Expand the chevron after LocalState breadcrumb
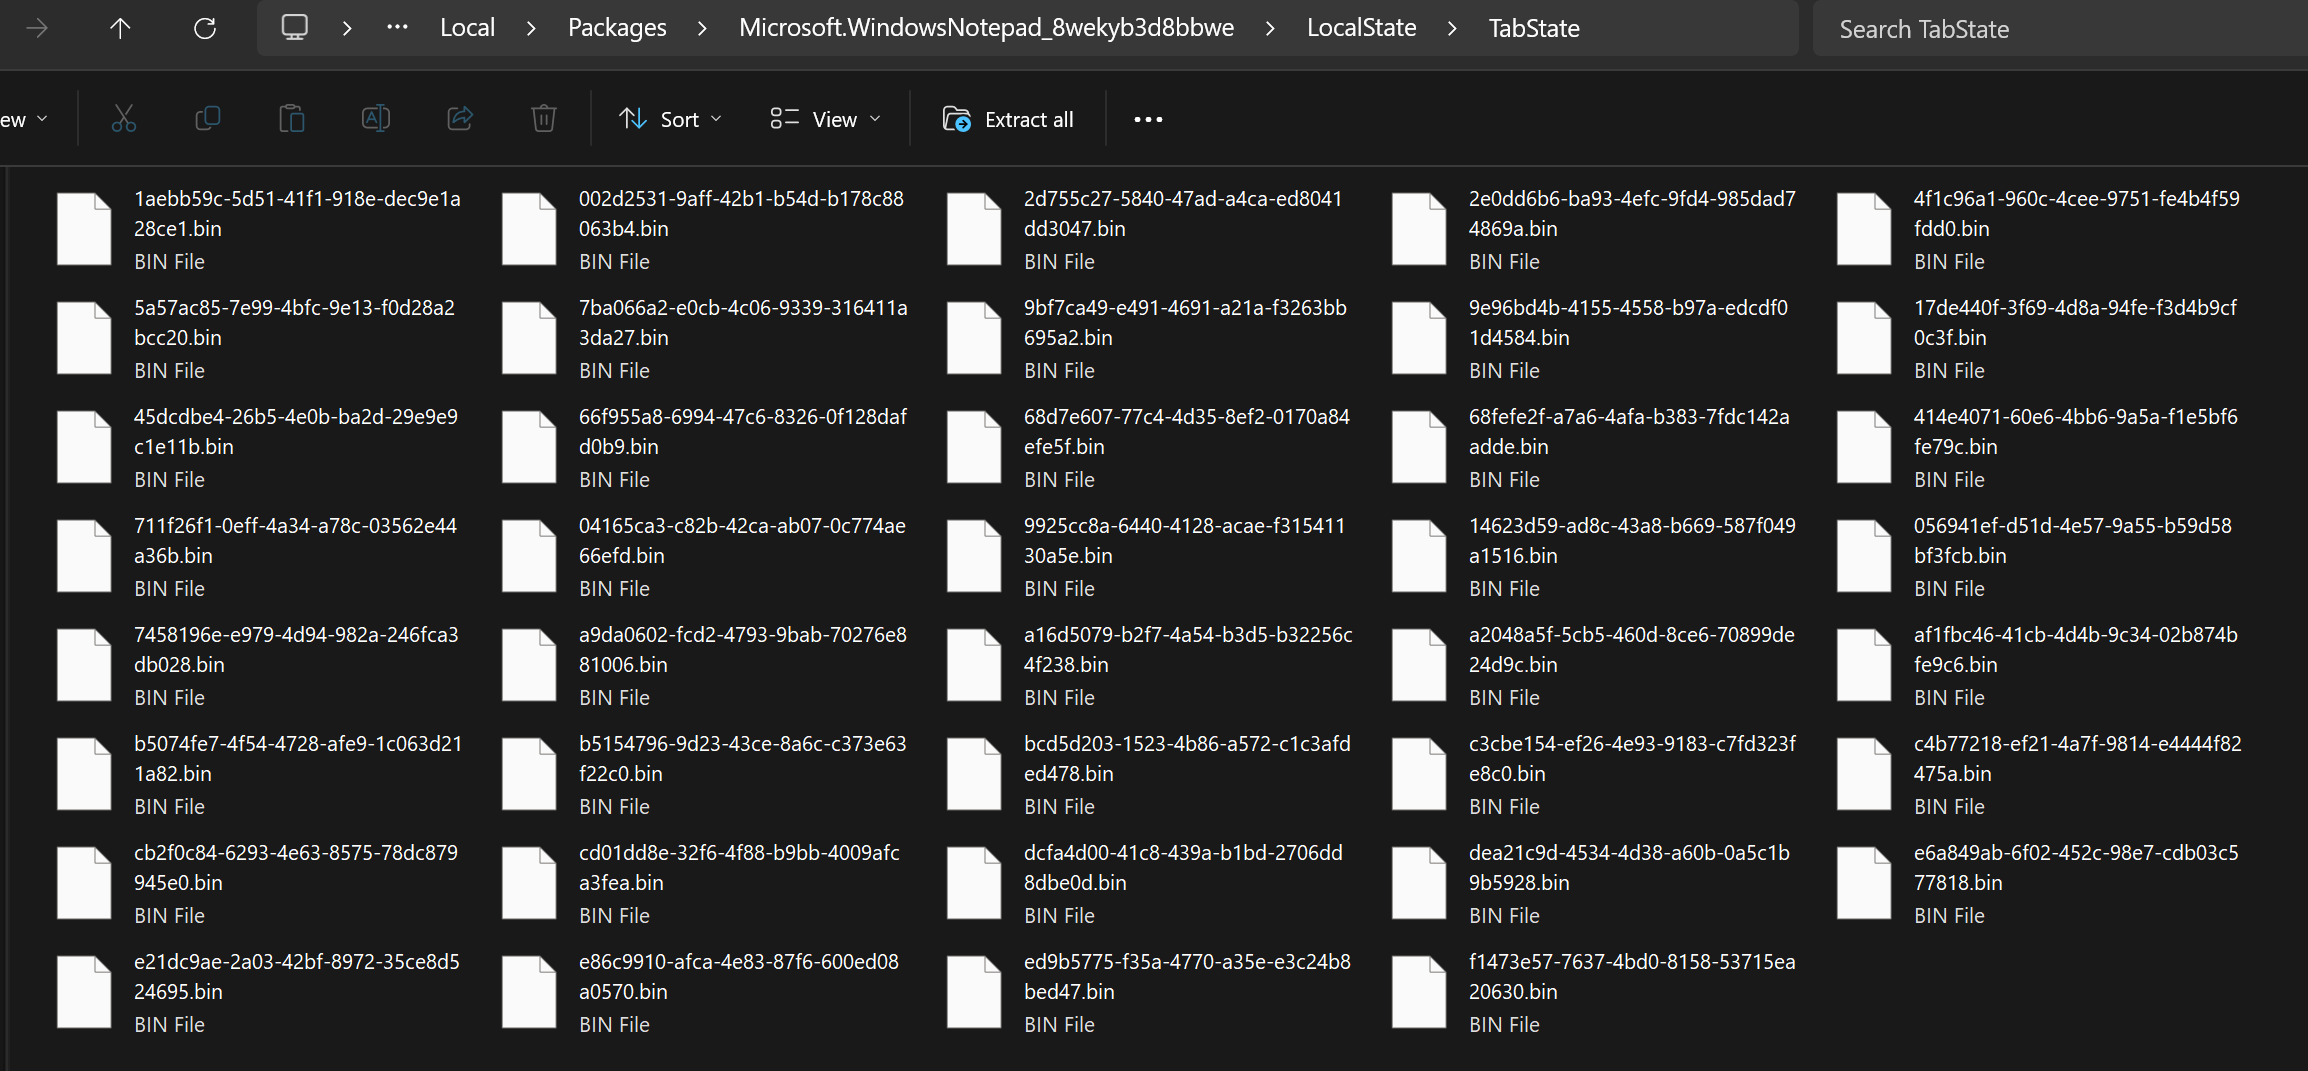This screenshot has height=1071, width=2308. [x=1452, y=28]
